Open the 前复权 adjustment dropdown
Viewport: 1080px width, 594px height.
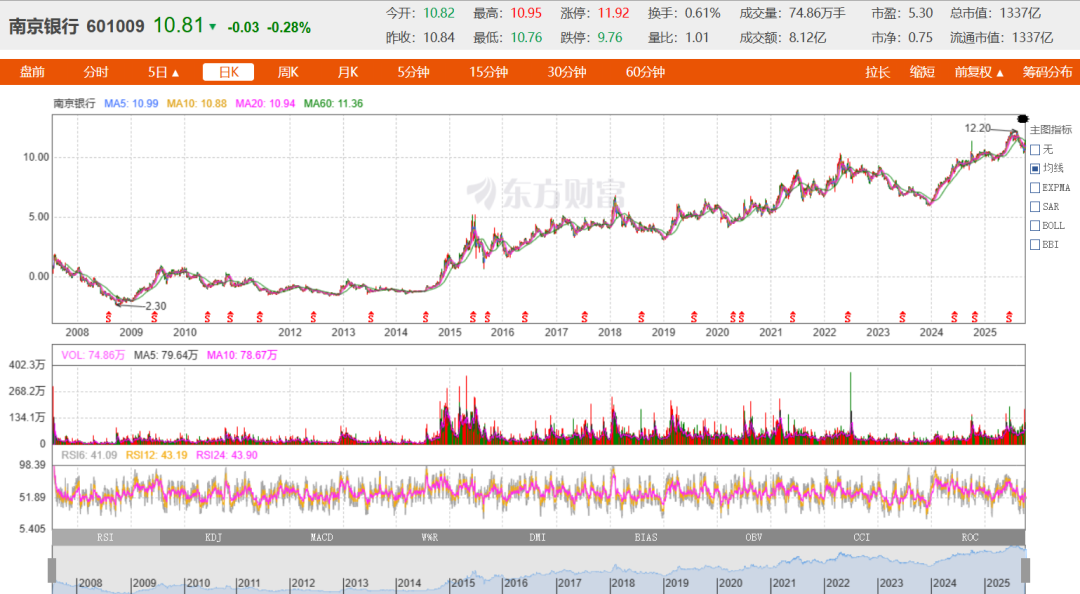979,72
